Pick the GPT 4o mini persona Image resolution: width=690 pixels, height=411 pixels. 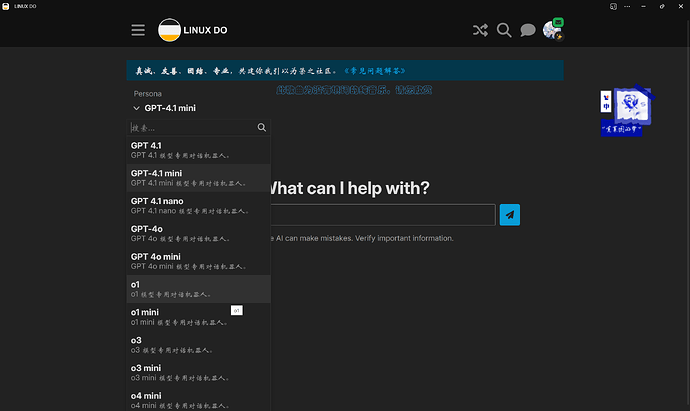pyautogui.click(x=198, y=261)
